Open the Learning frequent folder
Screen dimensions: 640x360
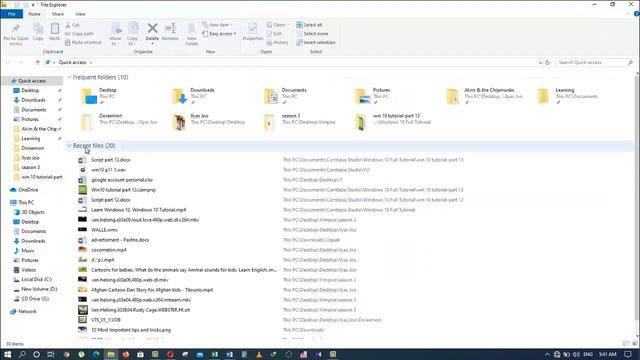(x=568, y=96)
